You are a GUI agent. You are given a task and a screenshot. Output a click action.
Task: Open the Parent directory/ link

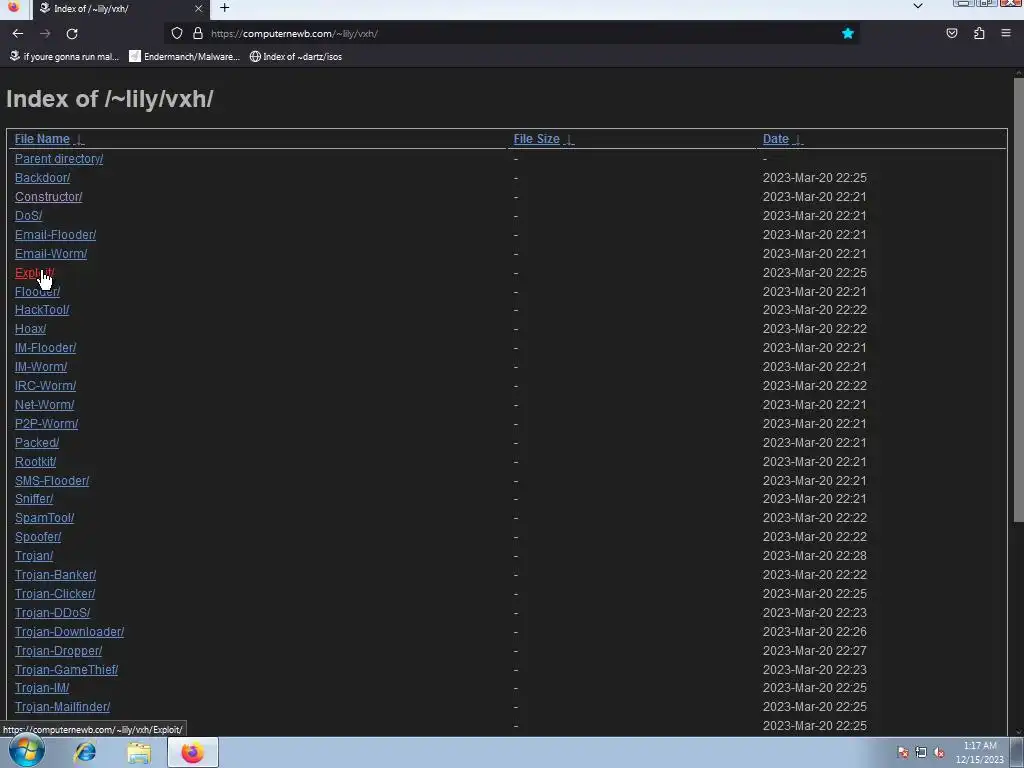click(59, 159)
